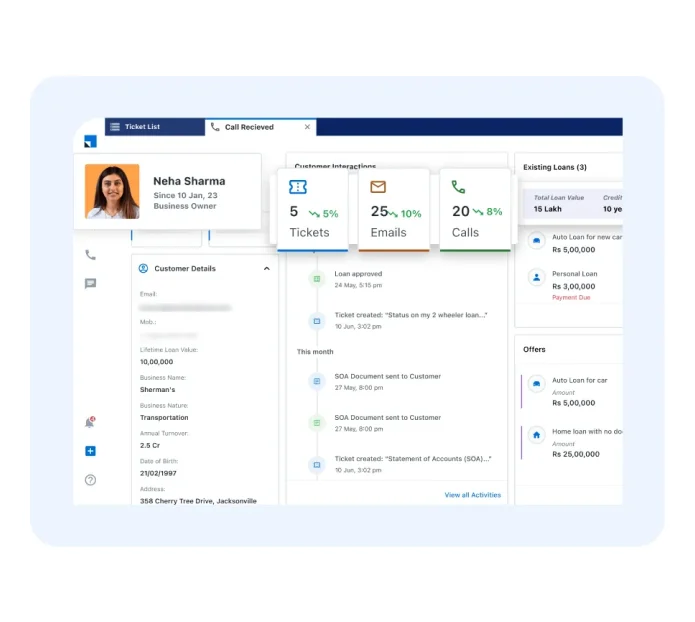The image size is (695, 622).
Task: Collapse the Customer Details section
Action: 266,269
